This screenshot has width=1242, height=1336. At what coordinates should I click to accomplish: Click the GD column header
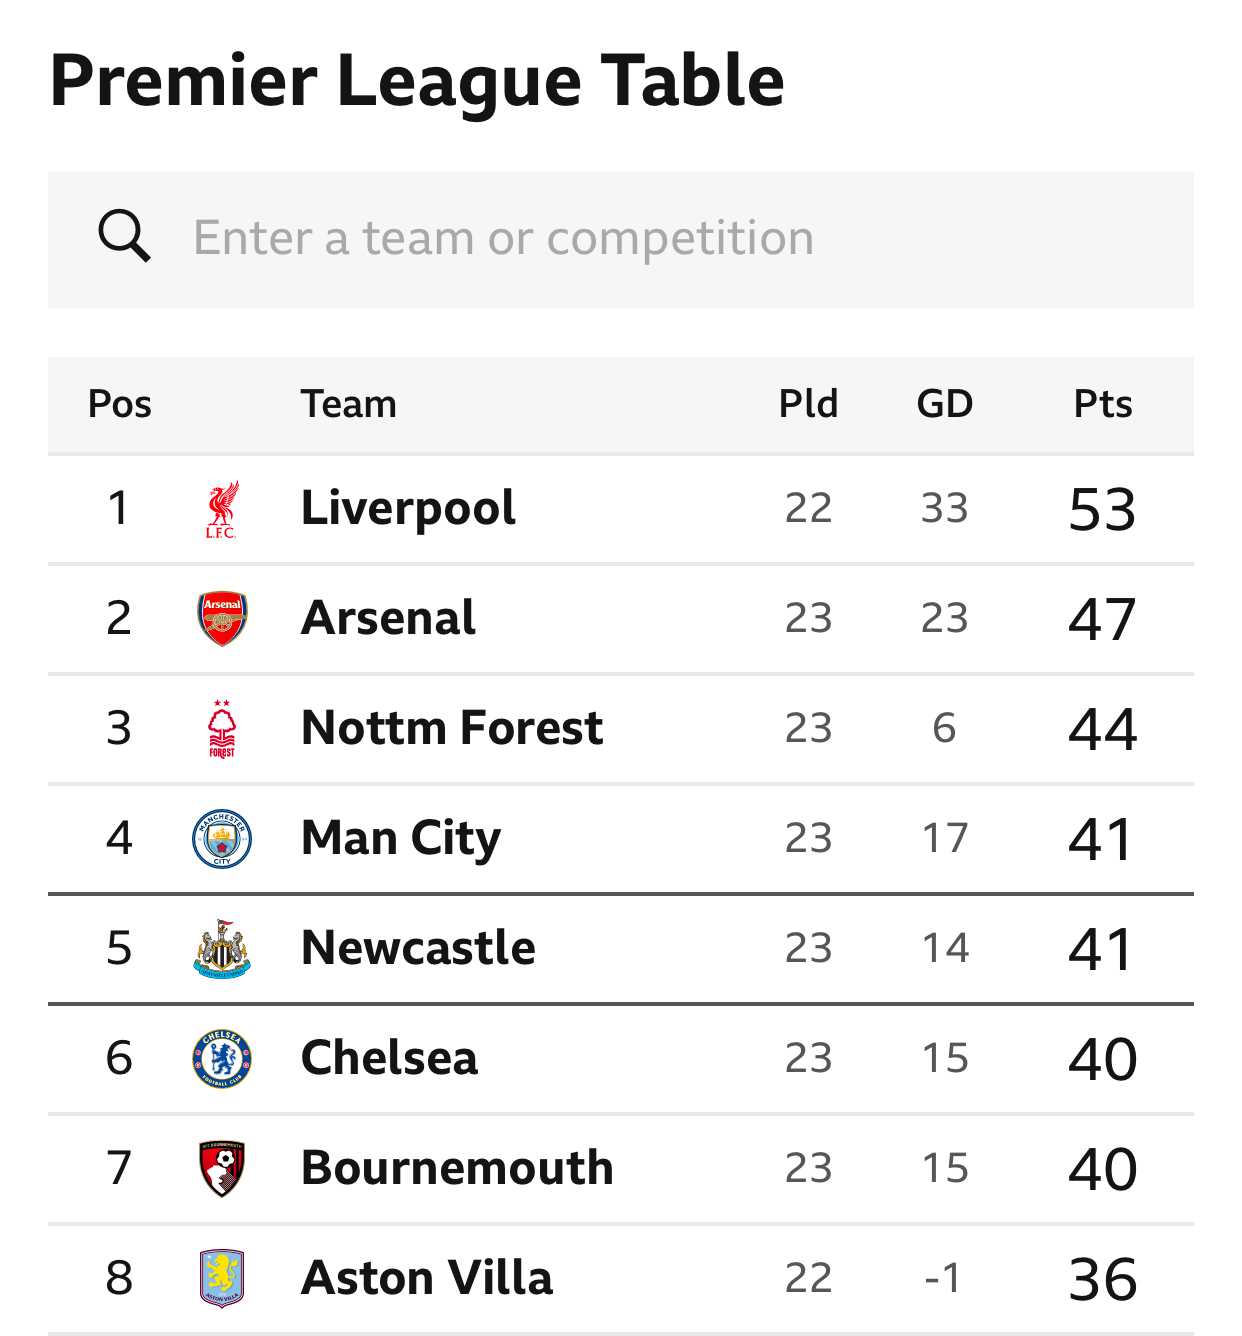(x=945, y=404)
